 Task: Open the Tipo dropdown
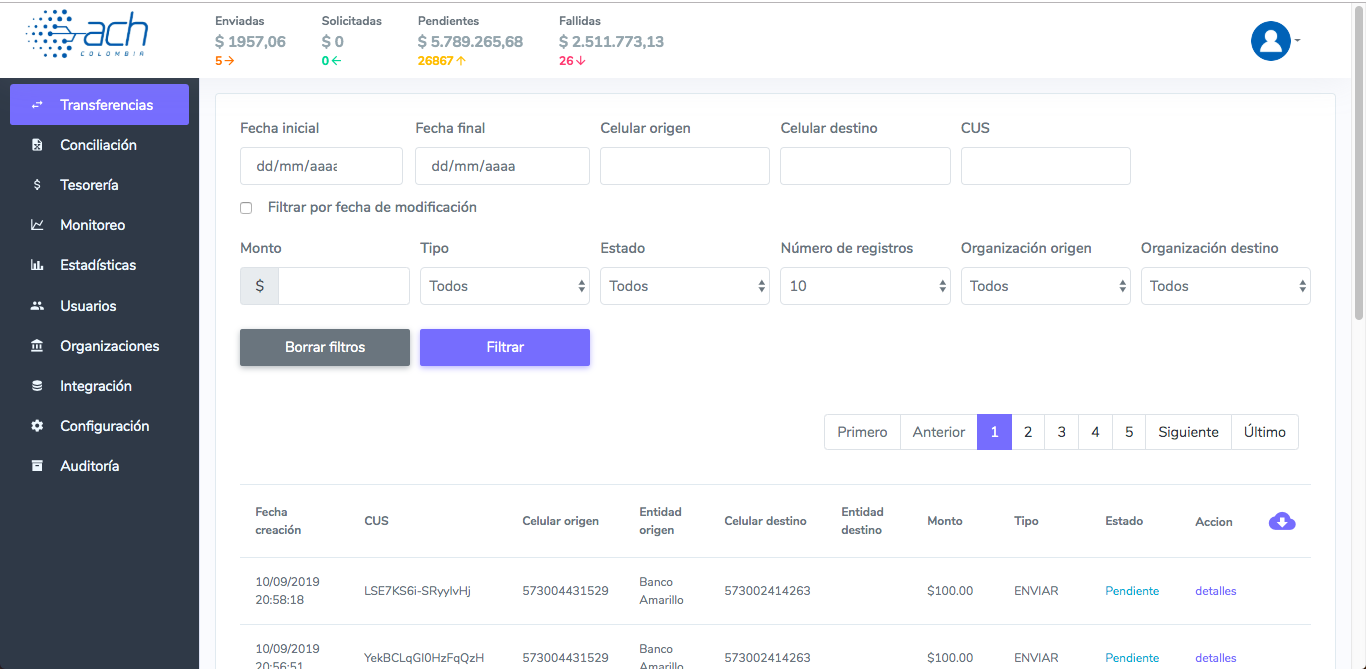pyautogui.click(x=505, y=286)
